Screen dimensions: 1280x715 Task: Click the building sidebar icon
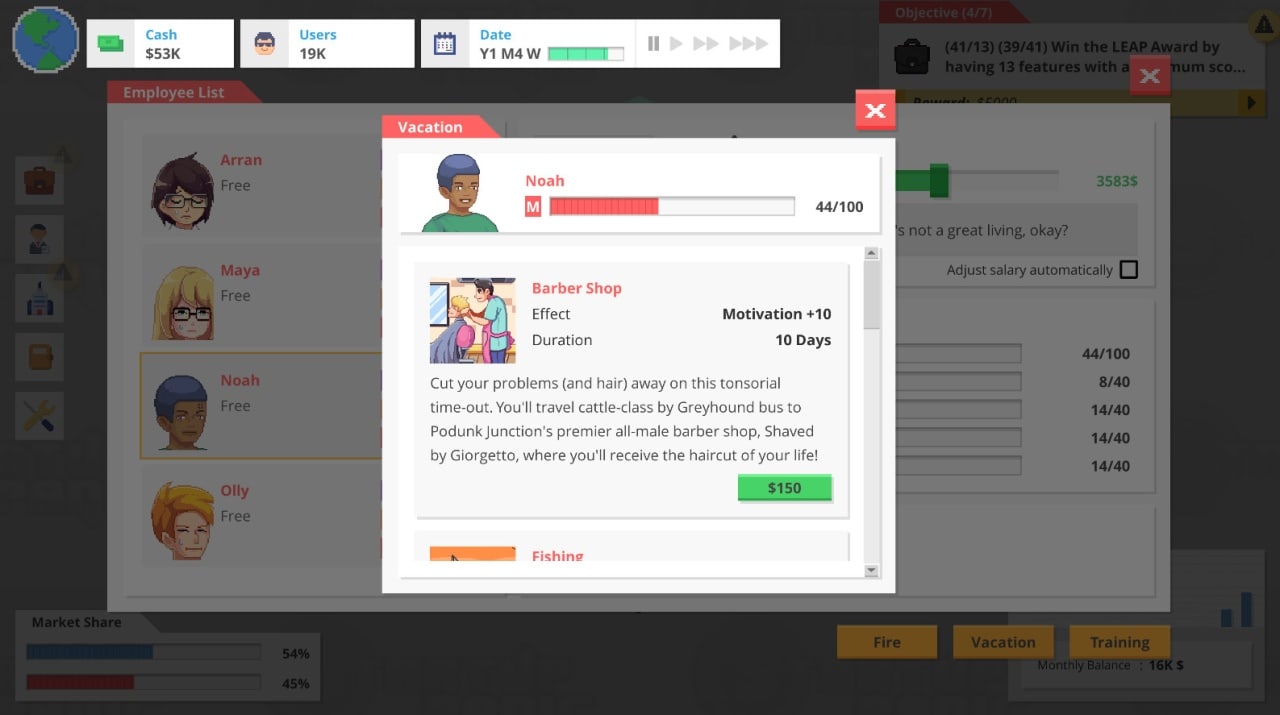(40, 298)
